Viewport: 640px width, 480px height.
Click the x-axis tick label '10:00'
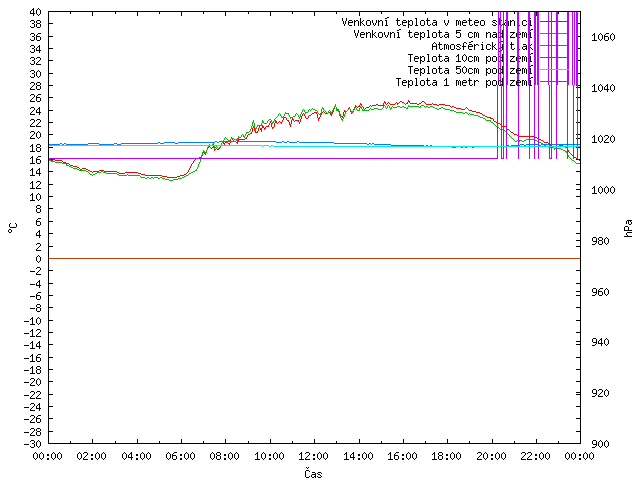[269, 456]
